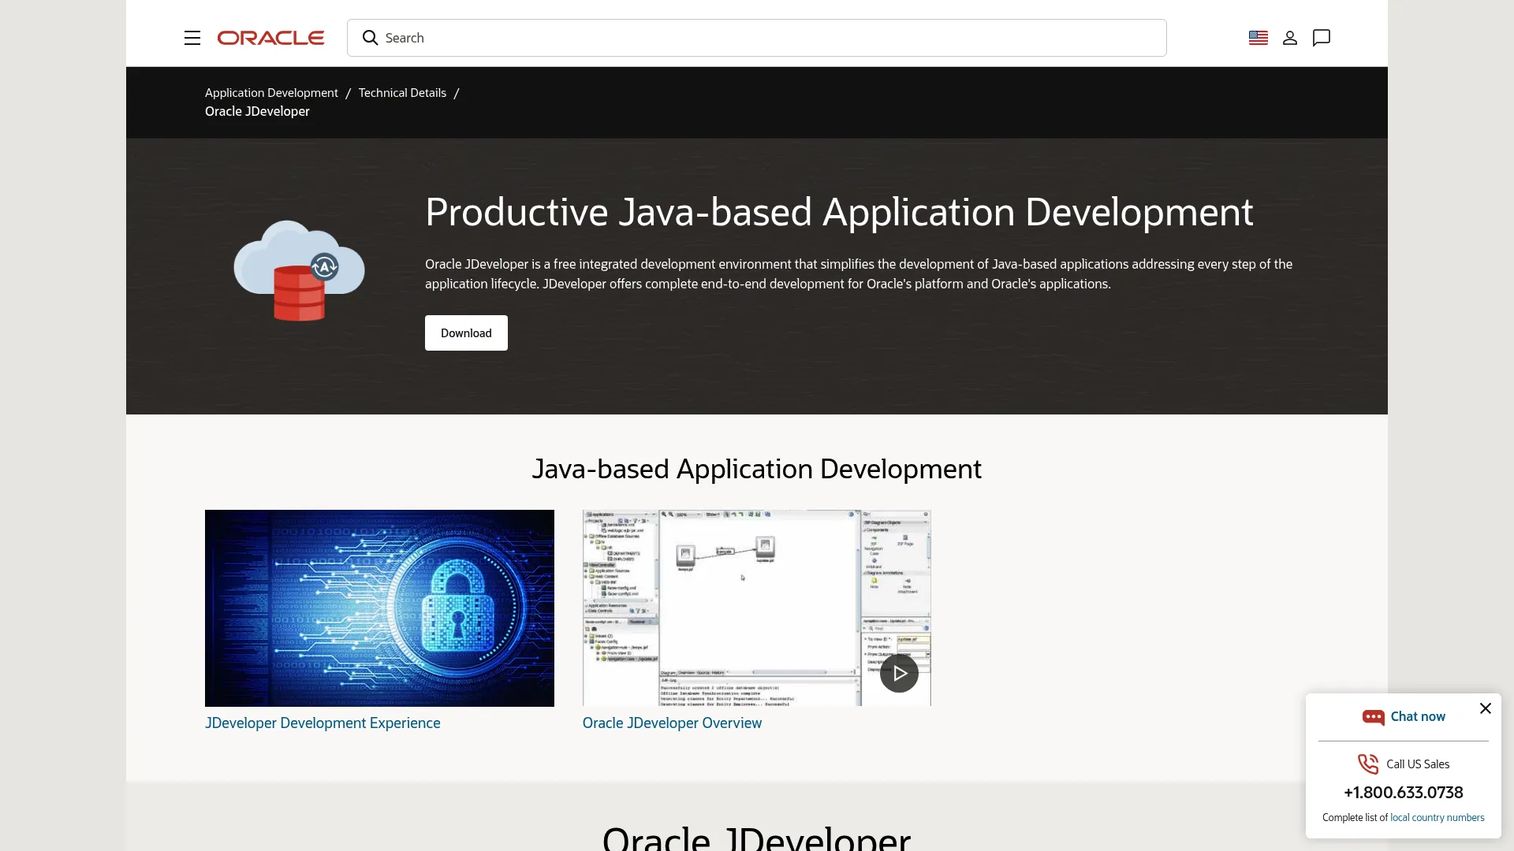
Task: Open the user account icon
Action: pyautogui.click(x=1290, y=38)
